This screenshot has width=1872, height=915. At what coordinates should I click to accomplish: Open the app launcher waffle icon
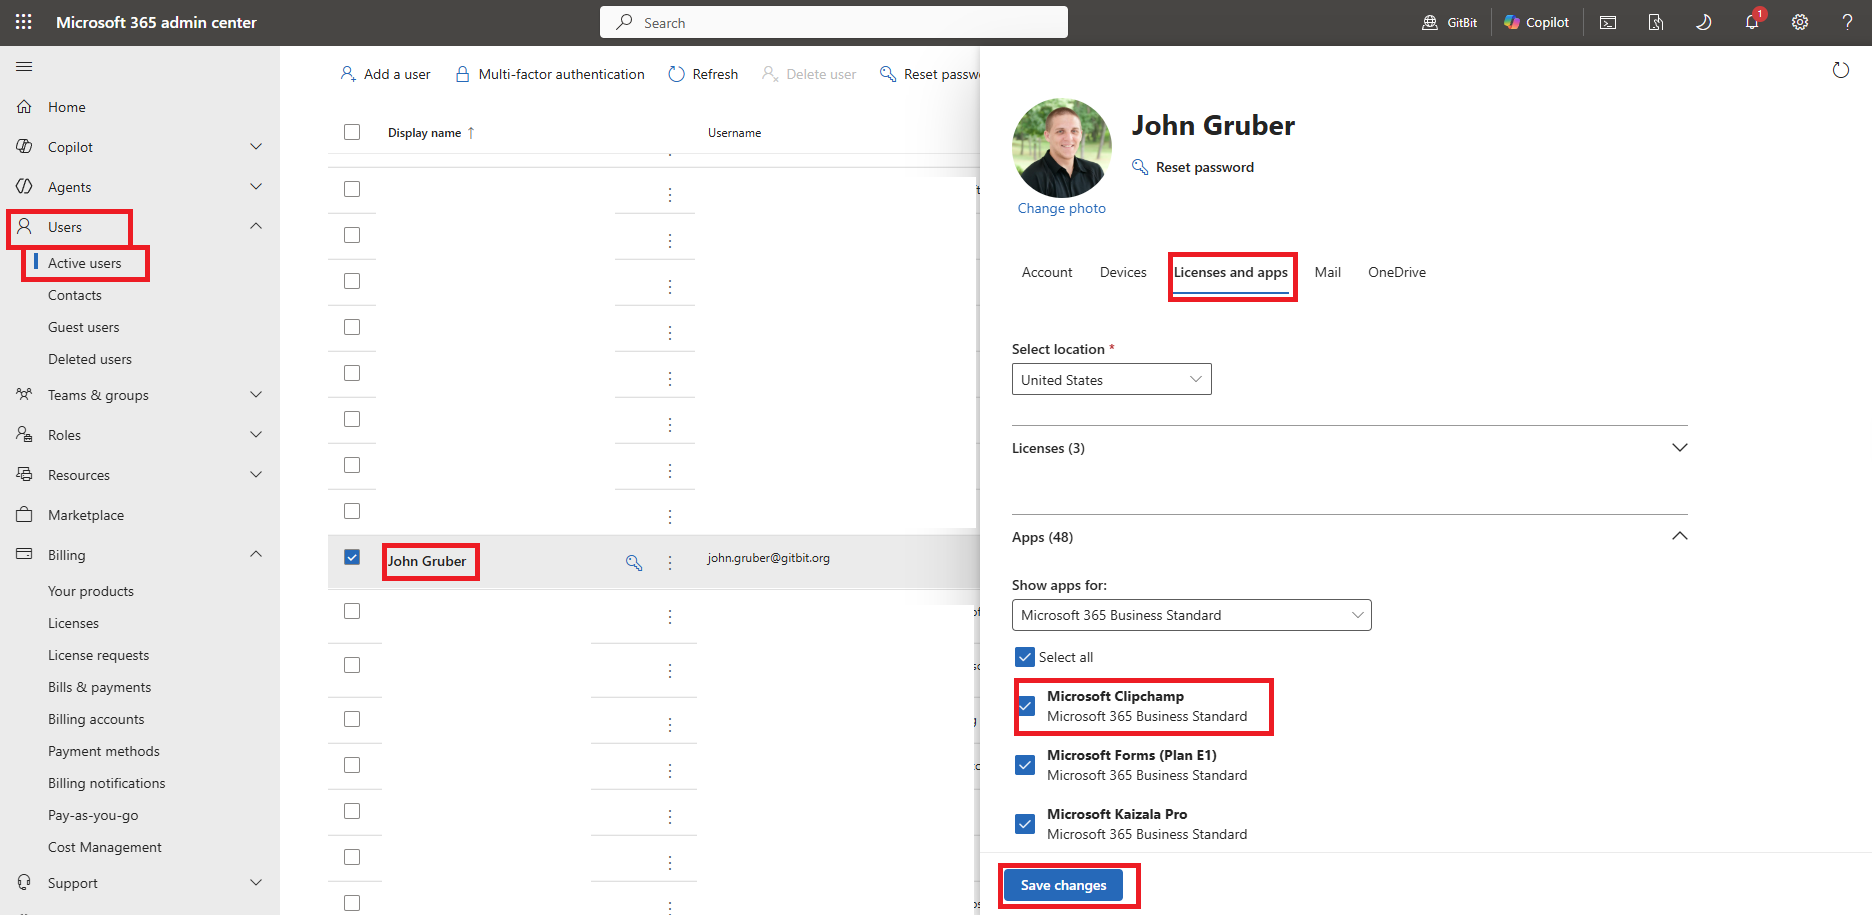coord(24,22)
